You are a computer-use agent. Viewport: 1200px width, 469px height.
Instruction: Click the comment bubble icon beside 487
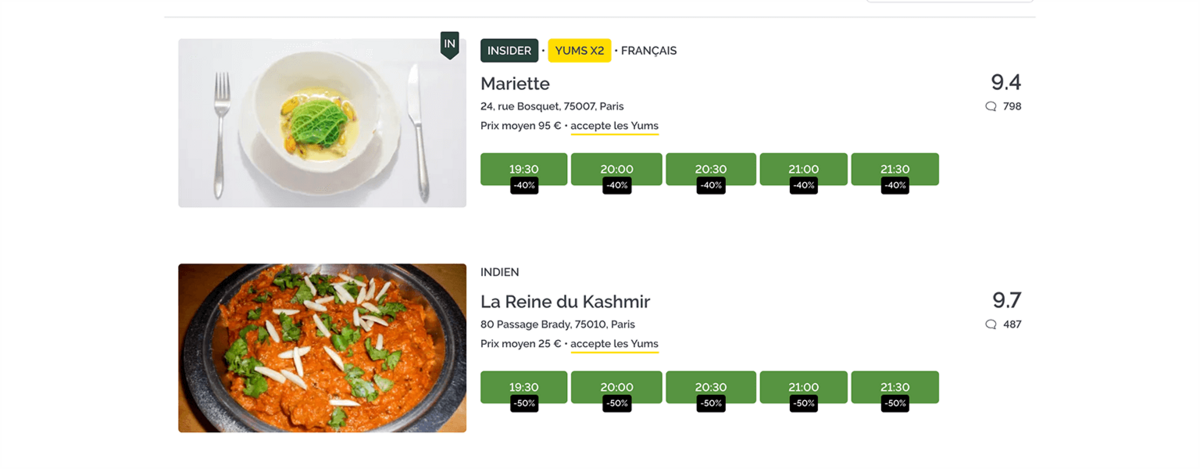(x=991, y=324)
